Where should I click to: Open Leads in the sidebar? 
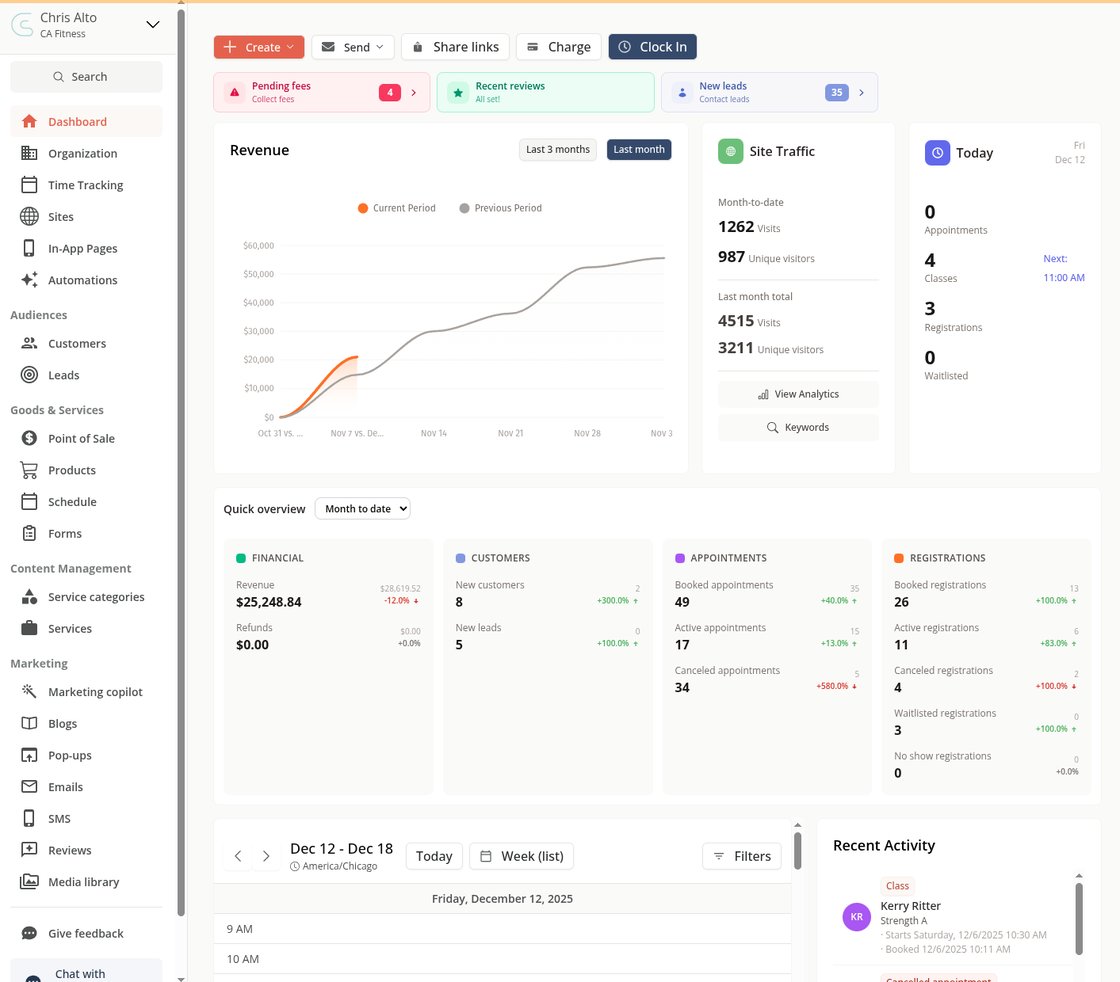86,375
